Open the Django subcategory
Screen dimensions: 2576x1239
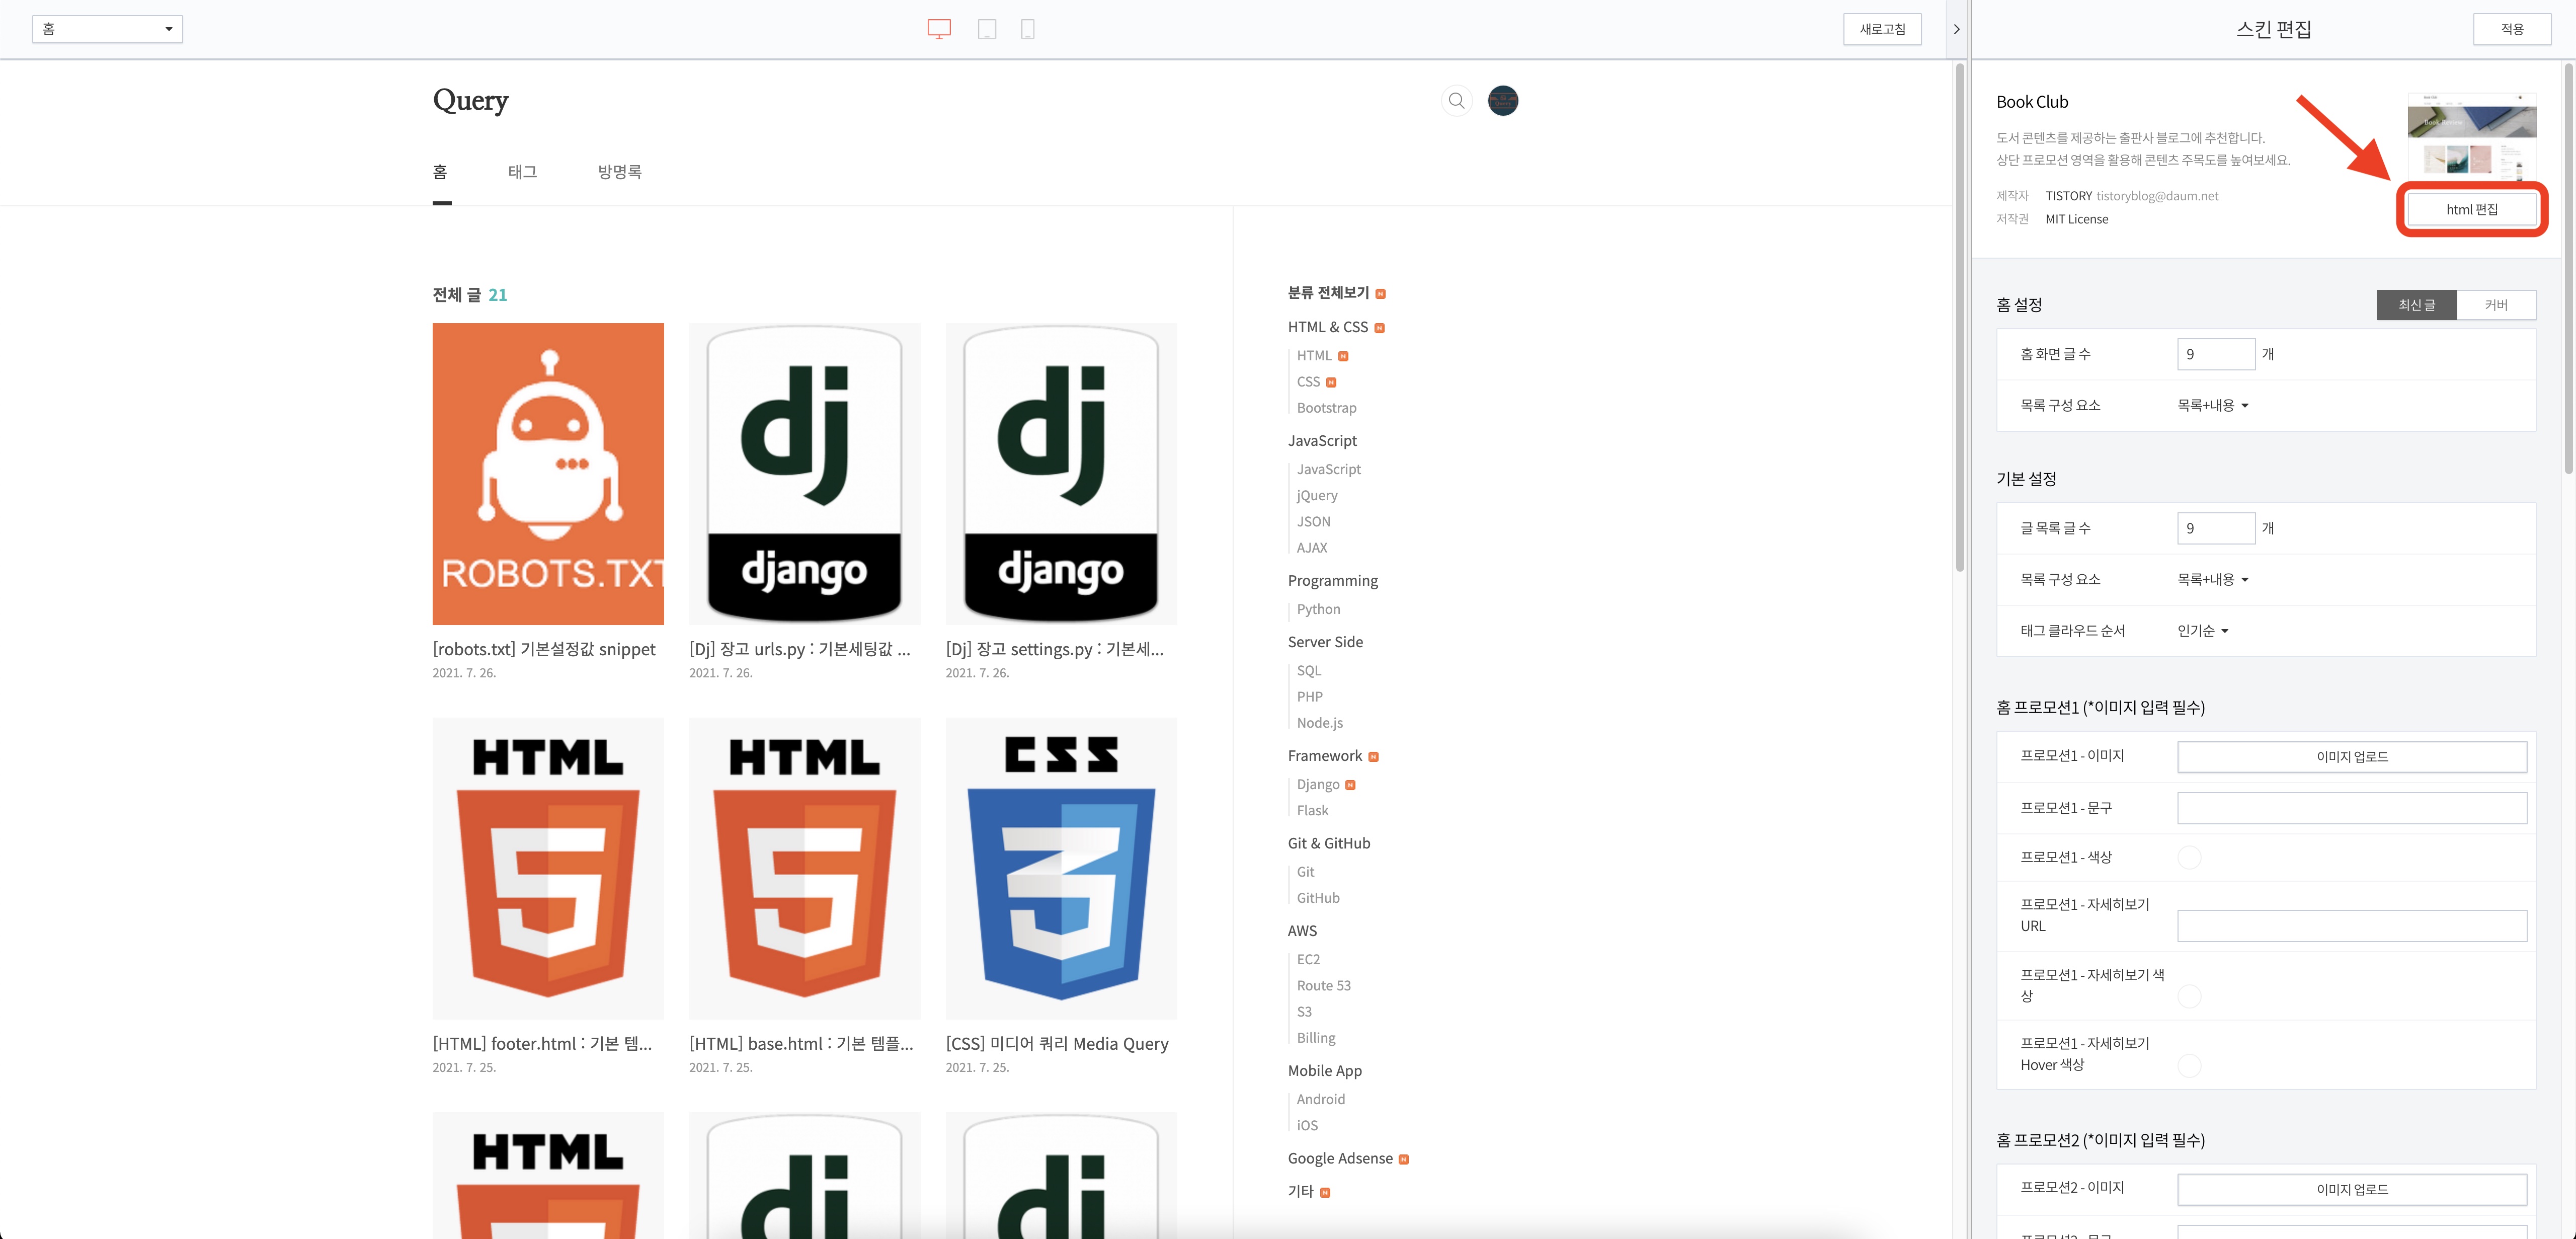1317,784
